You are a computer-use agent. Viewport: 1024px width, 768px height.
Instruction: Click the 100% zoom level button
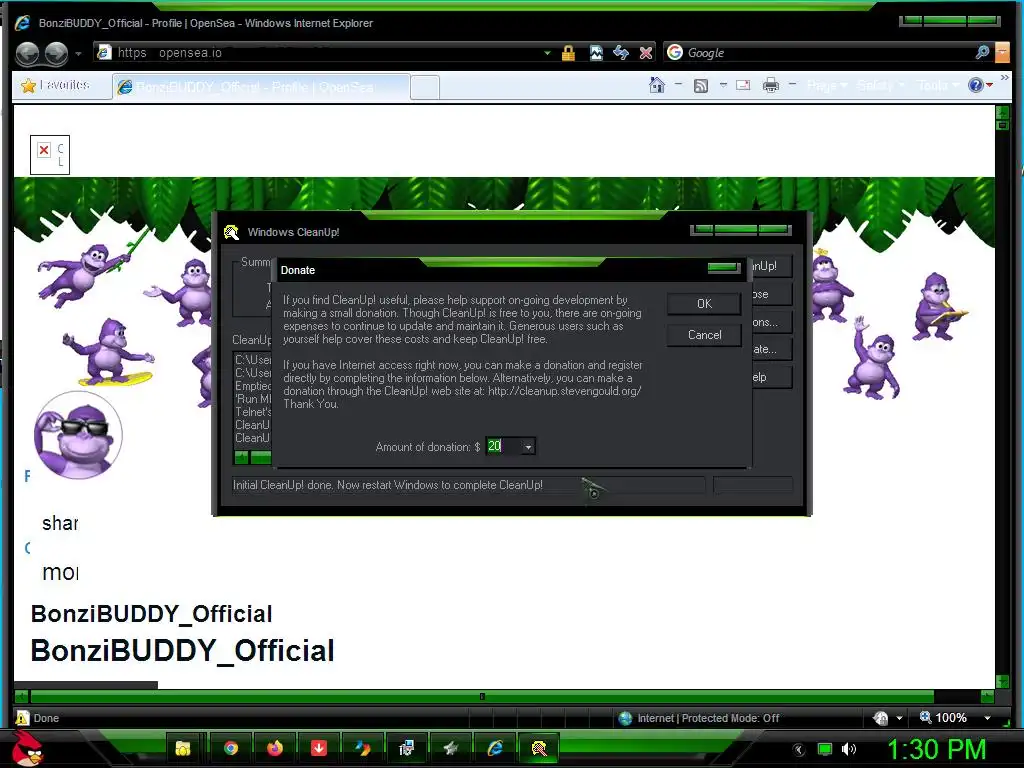pos(943,718)
